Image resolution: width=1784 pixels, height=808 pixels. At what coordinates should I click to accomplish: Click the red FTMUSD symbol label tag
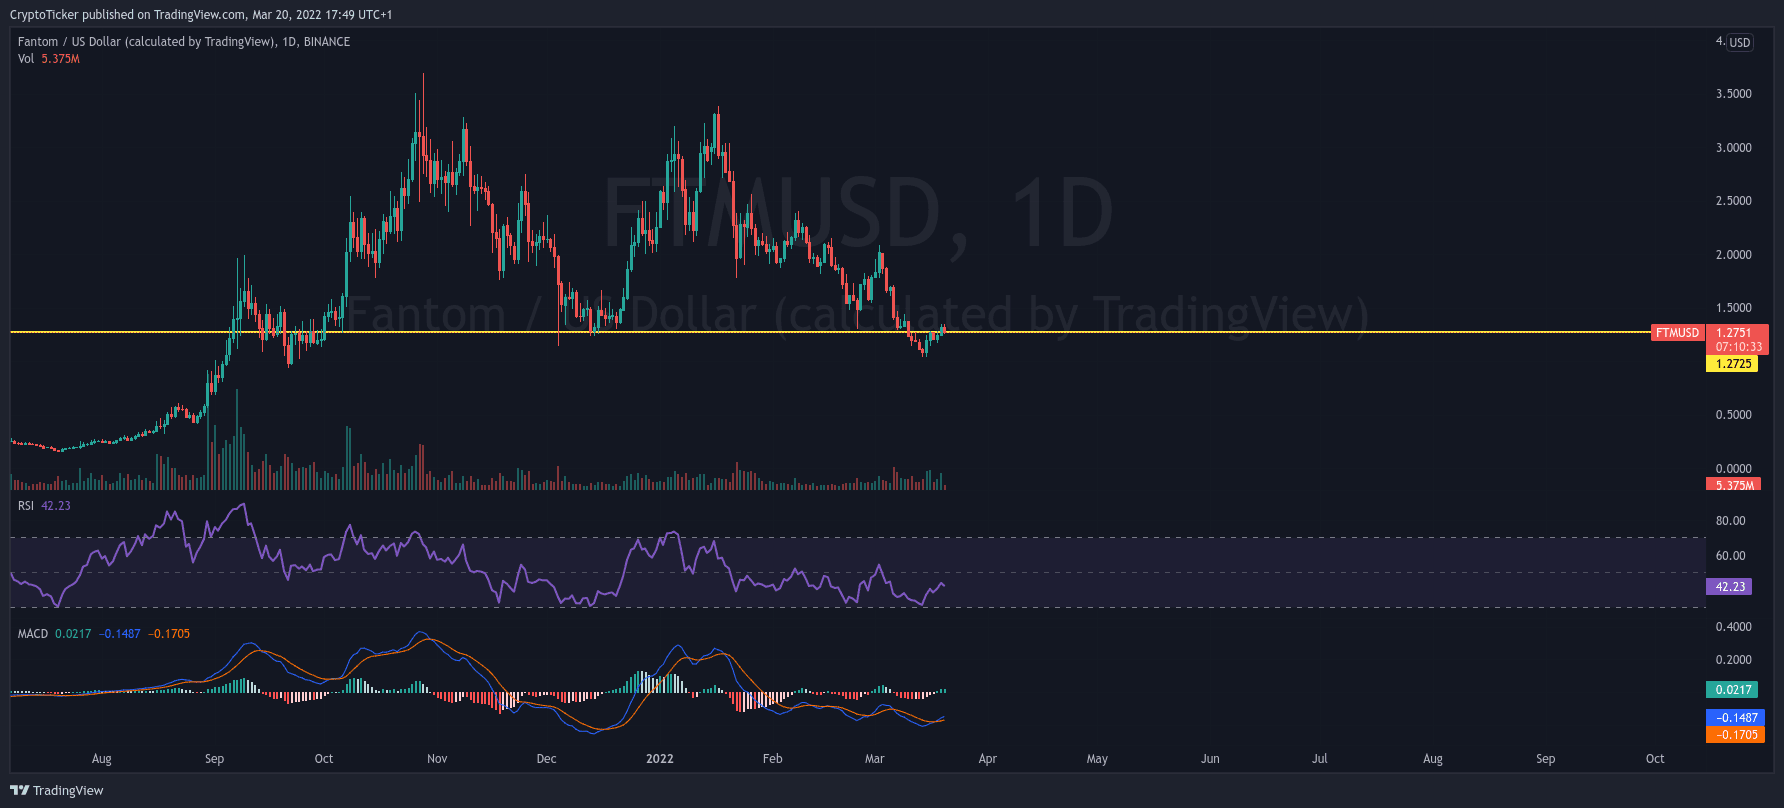click(1677, 333)
